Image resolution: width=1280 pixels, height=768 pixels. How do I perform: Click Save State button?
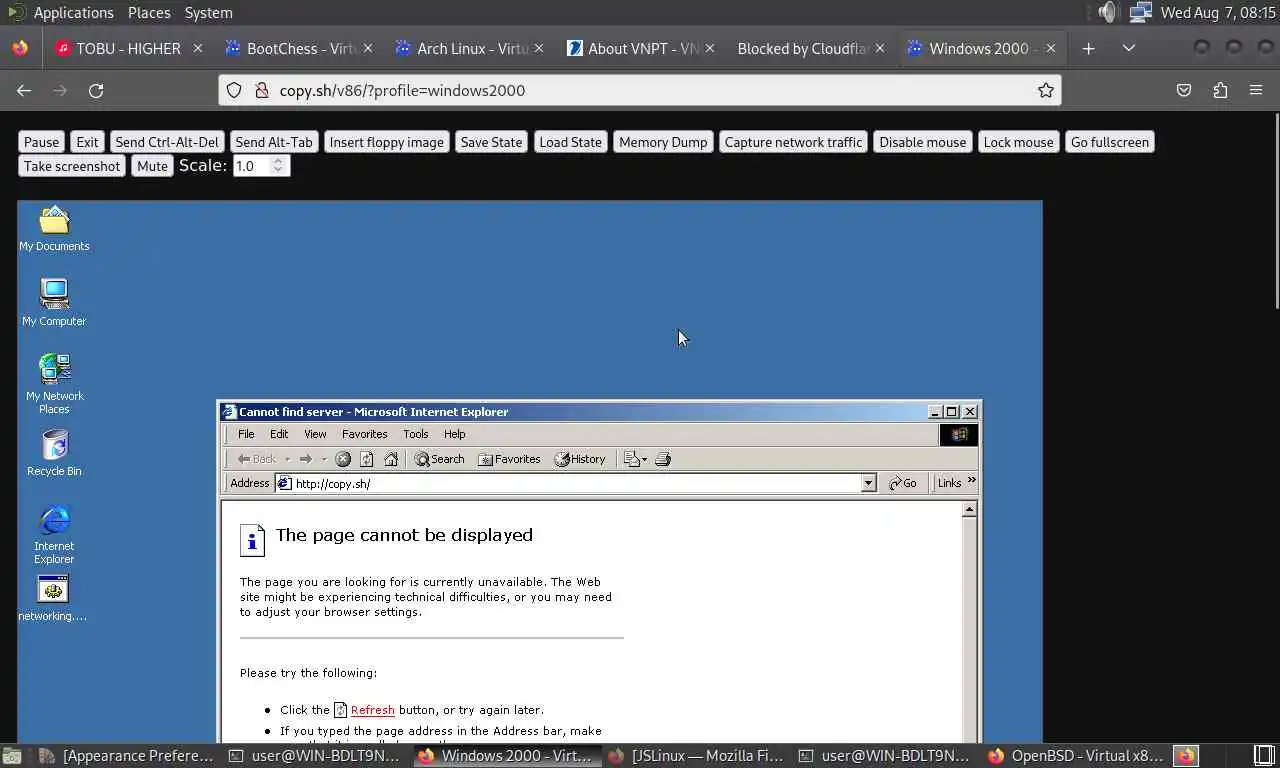tap(491, 142)
